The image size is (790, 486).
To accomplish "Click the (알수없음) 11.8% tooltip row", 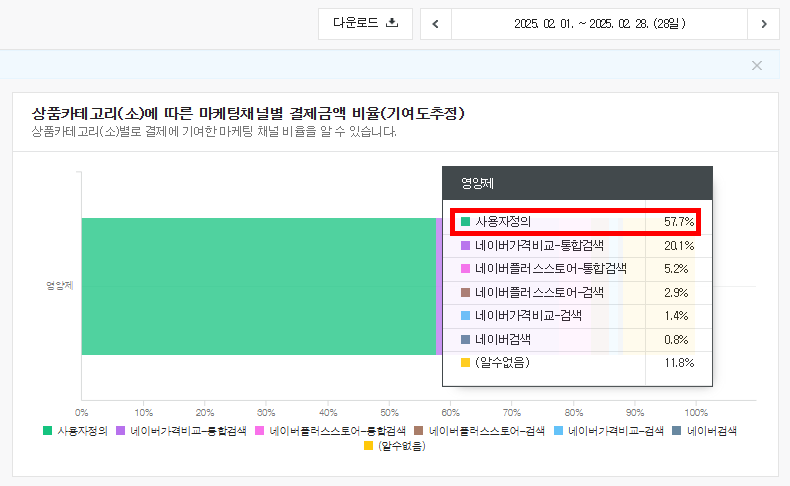I will (577, 363).
